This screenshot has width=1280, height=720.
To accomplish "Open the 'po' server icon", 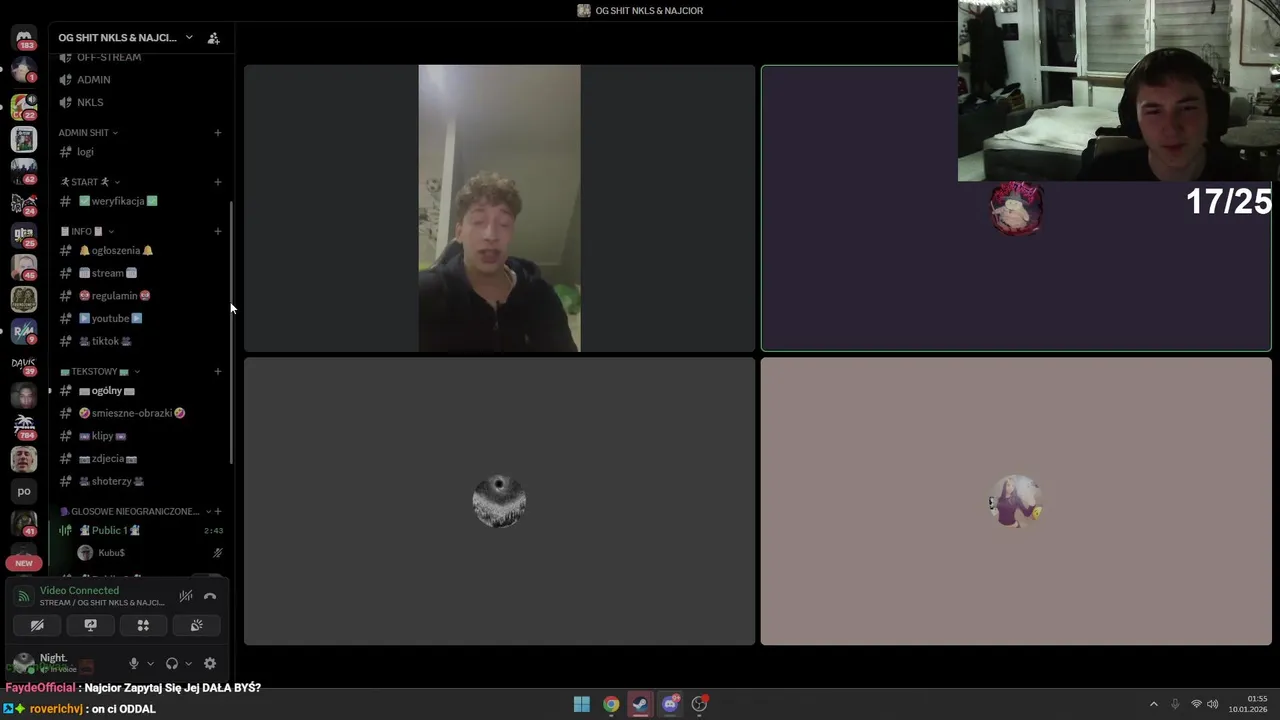I will click(24, 491).
